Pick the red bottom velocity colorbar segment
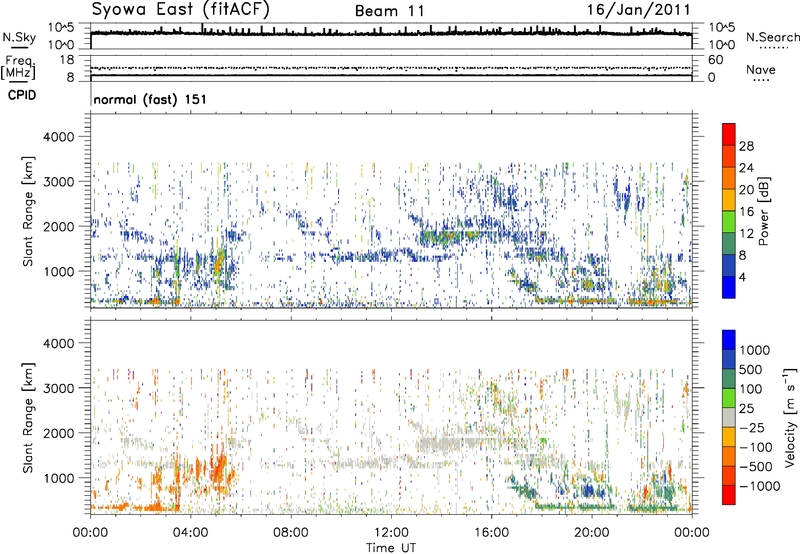800x554 pixels. coord(729,495)
